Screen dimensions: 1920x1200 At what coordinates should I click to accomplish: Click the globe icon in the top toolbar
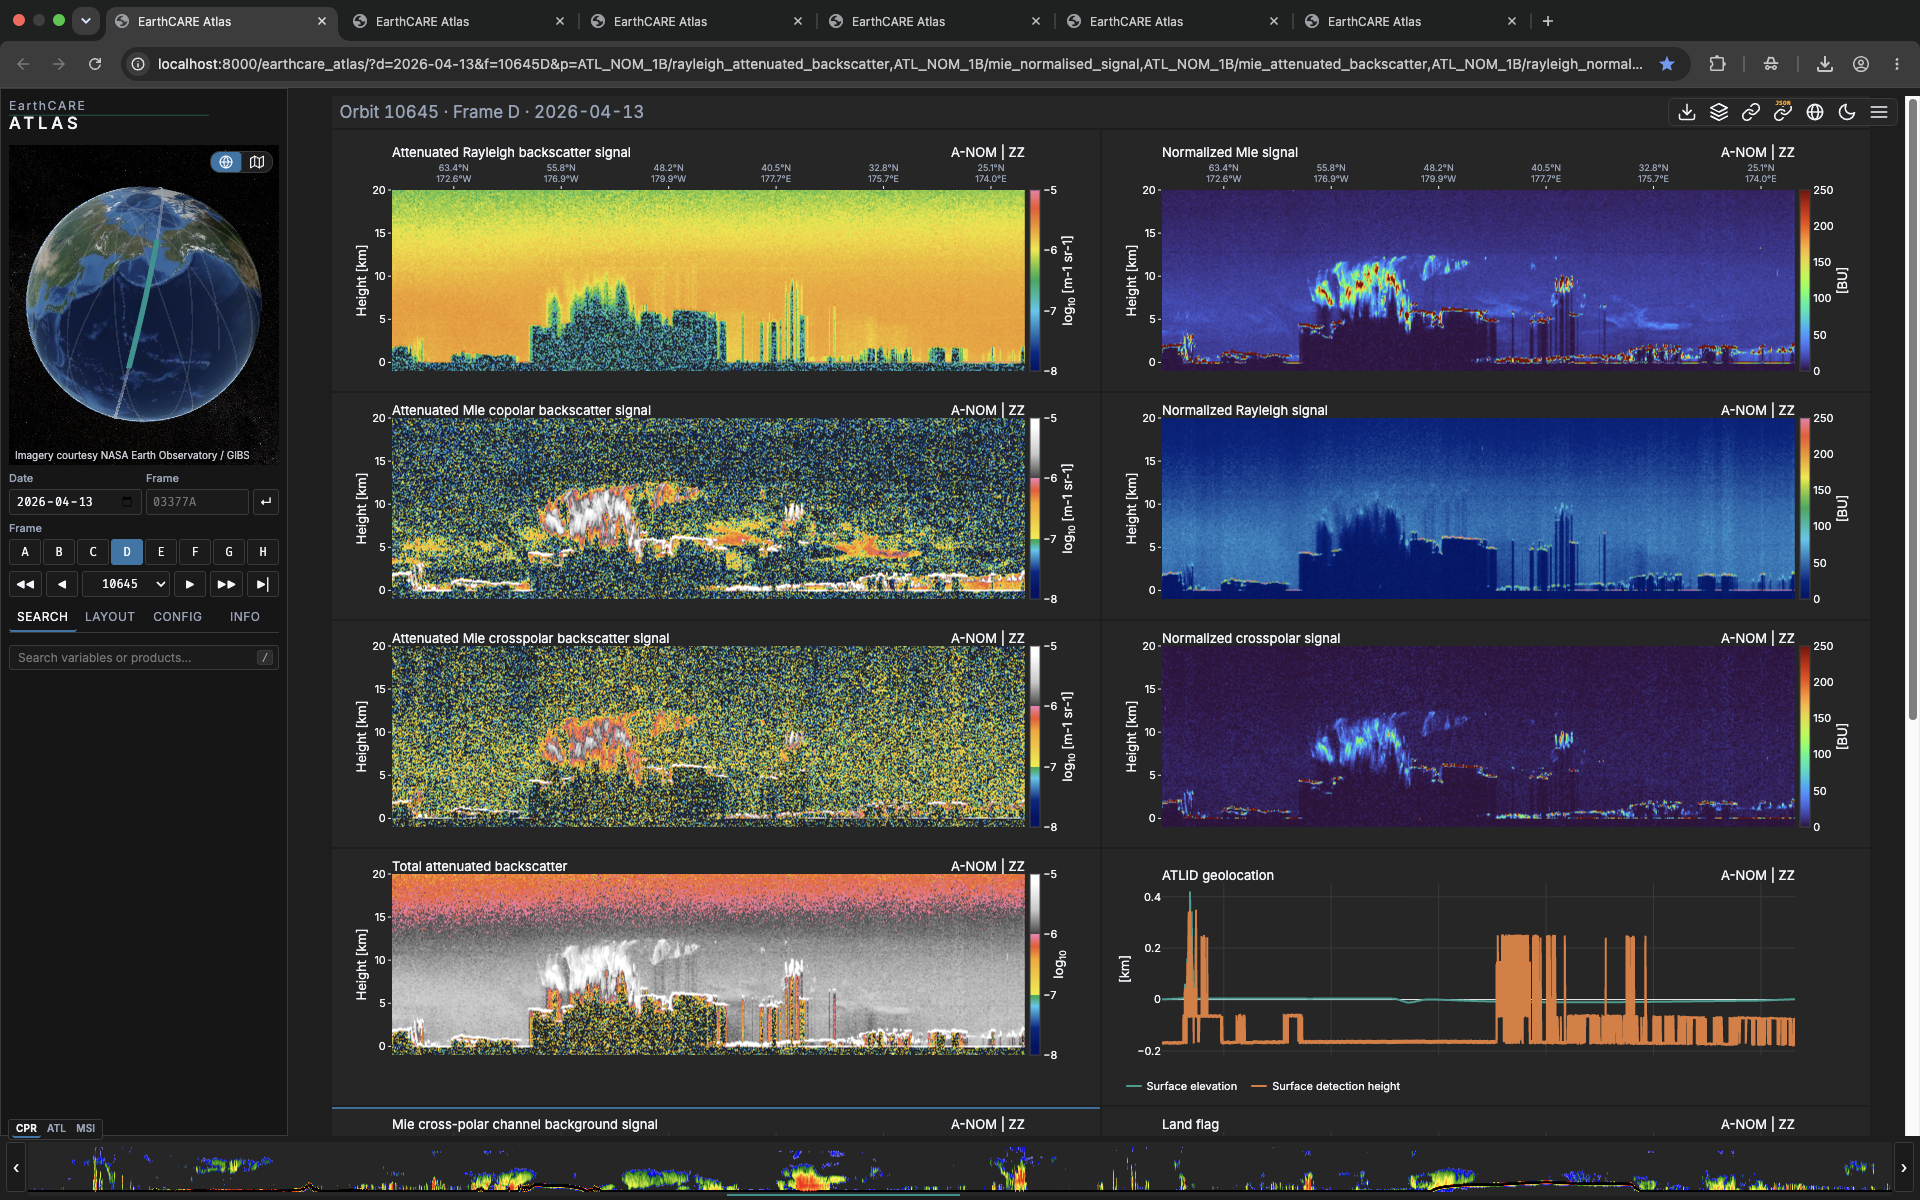coord(1815,112)
